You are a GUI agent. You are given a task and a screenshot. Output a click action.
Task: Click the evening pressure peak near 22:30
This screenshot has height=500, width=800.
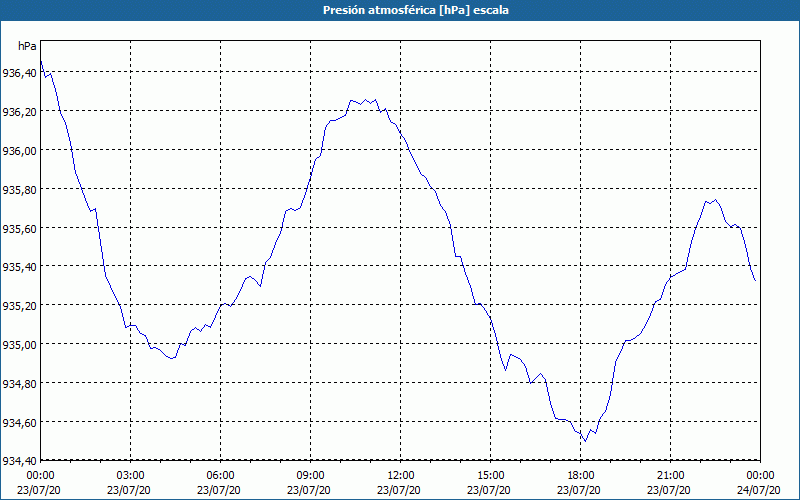click(x=716, y=200)
